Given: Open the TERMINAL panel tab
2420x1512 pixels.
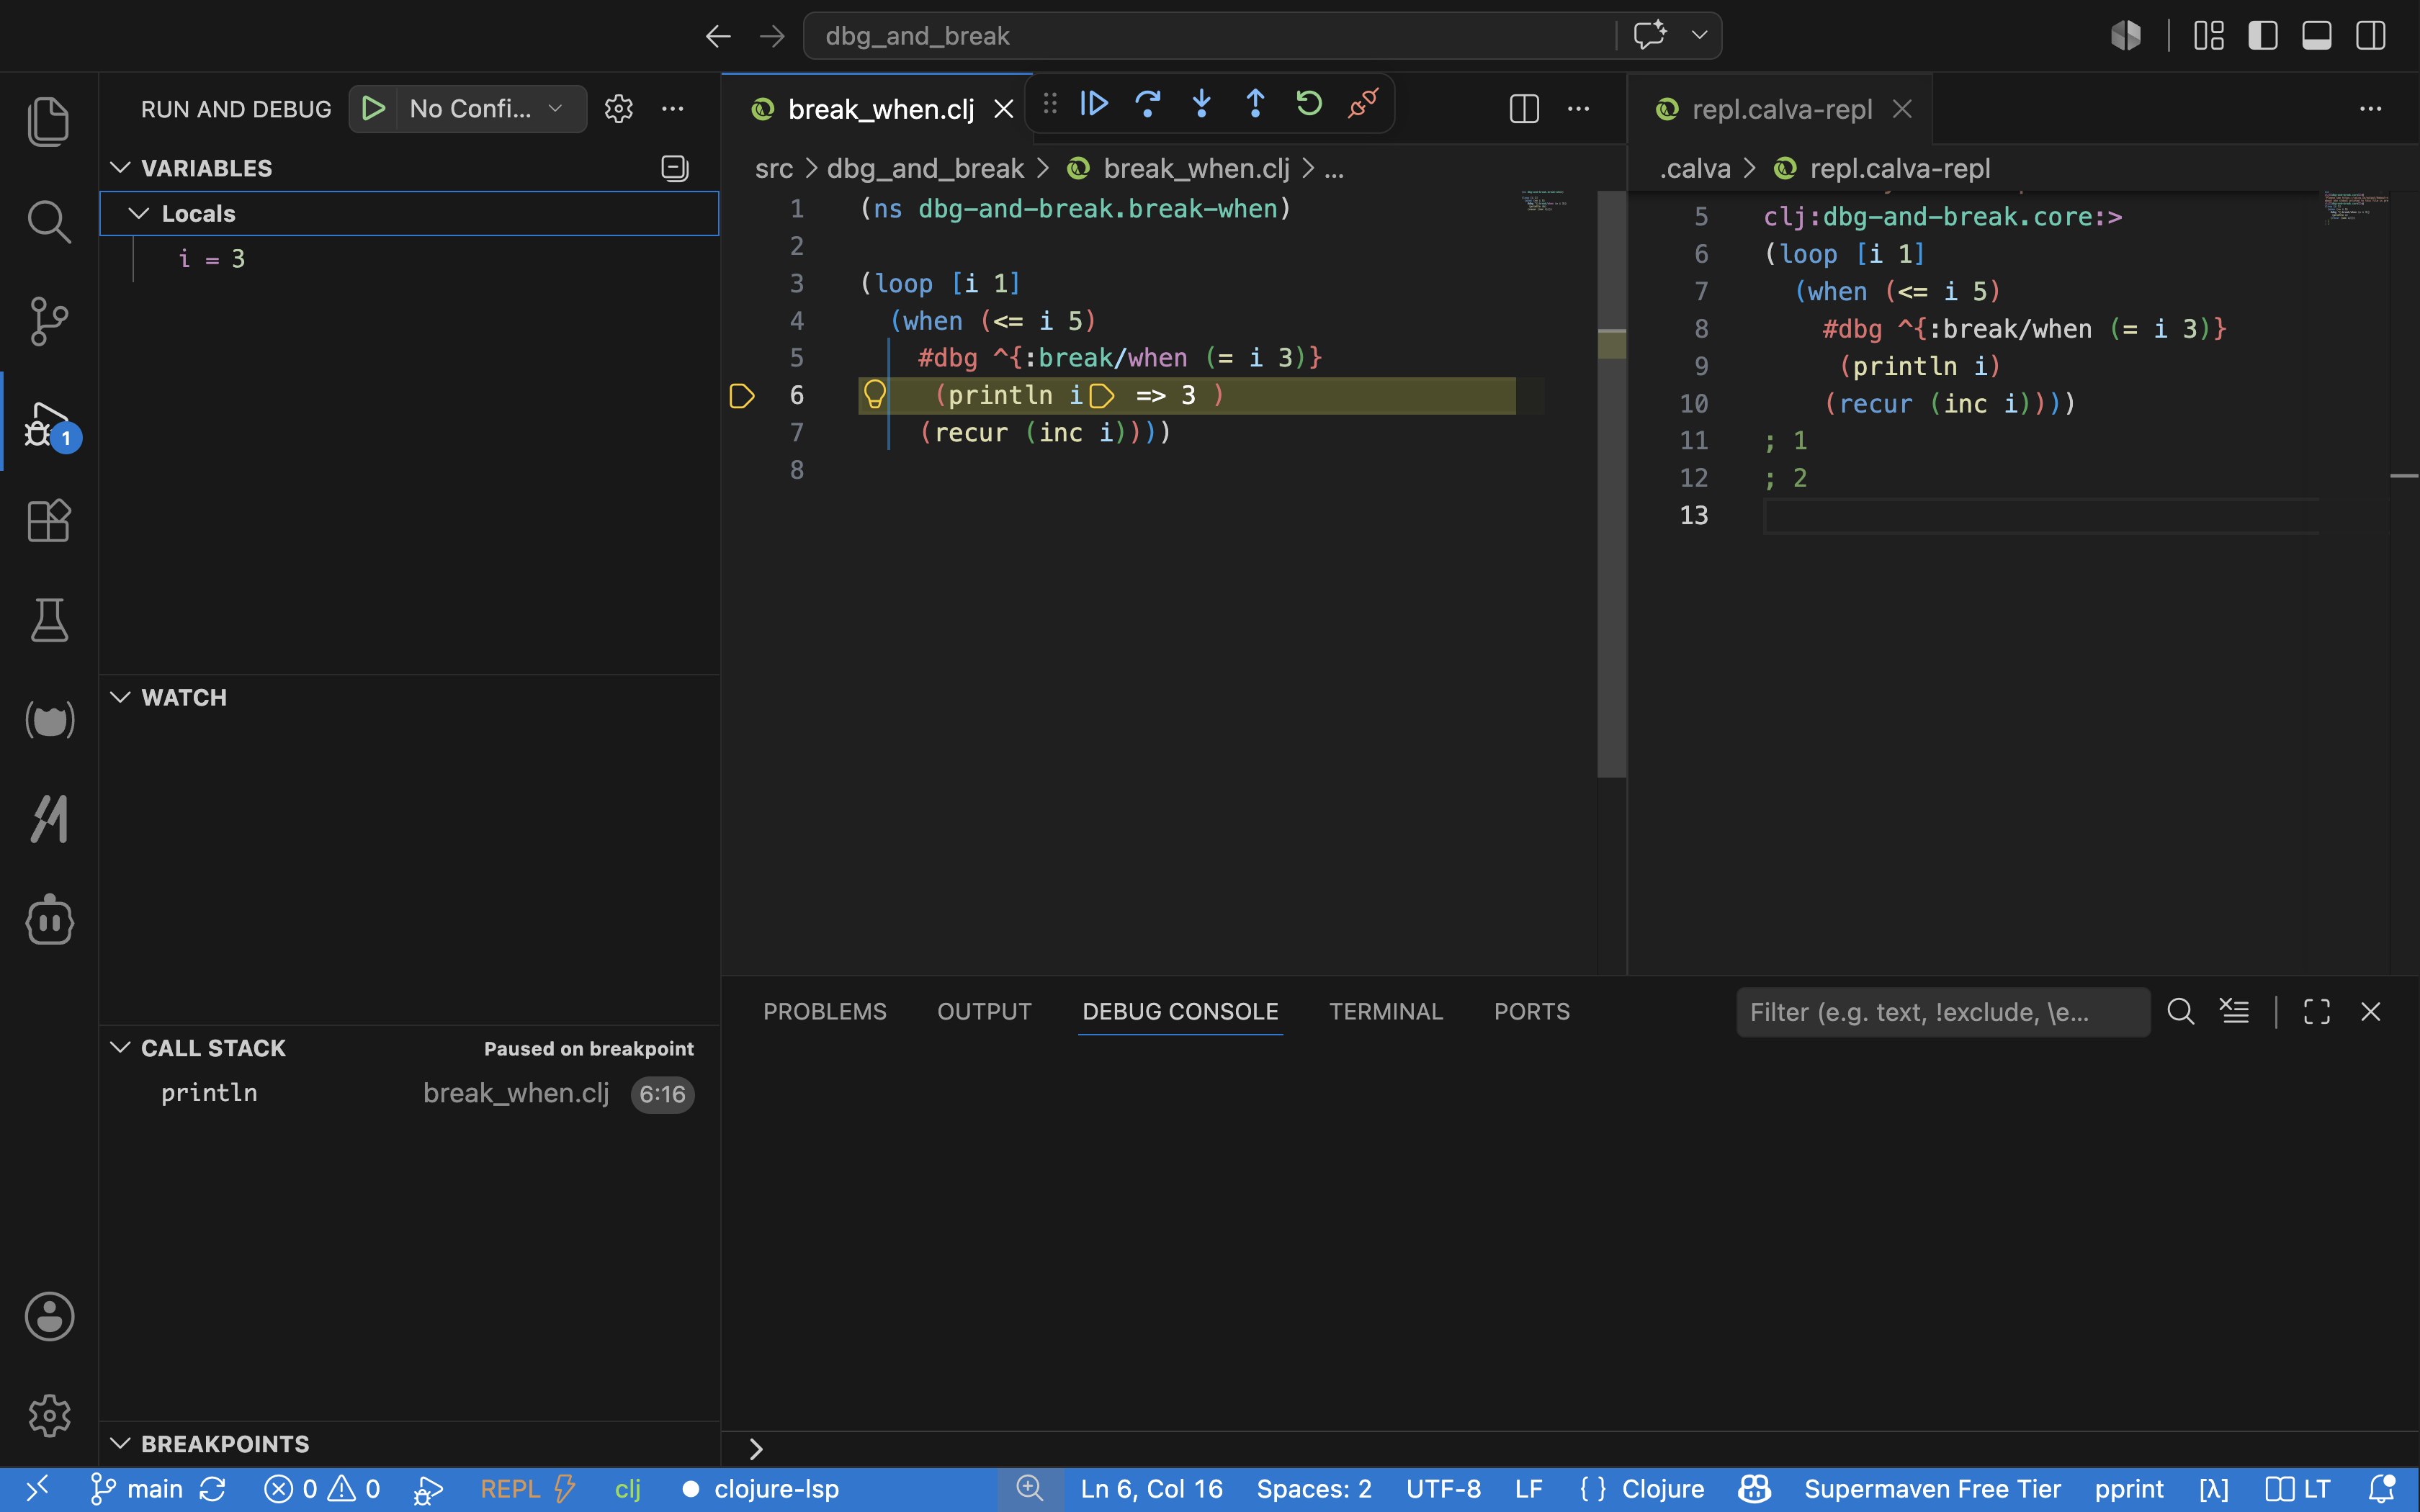Looking at the screenshot, I should click(x=1386, y=1011).
